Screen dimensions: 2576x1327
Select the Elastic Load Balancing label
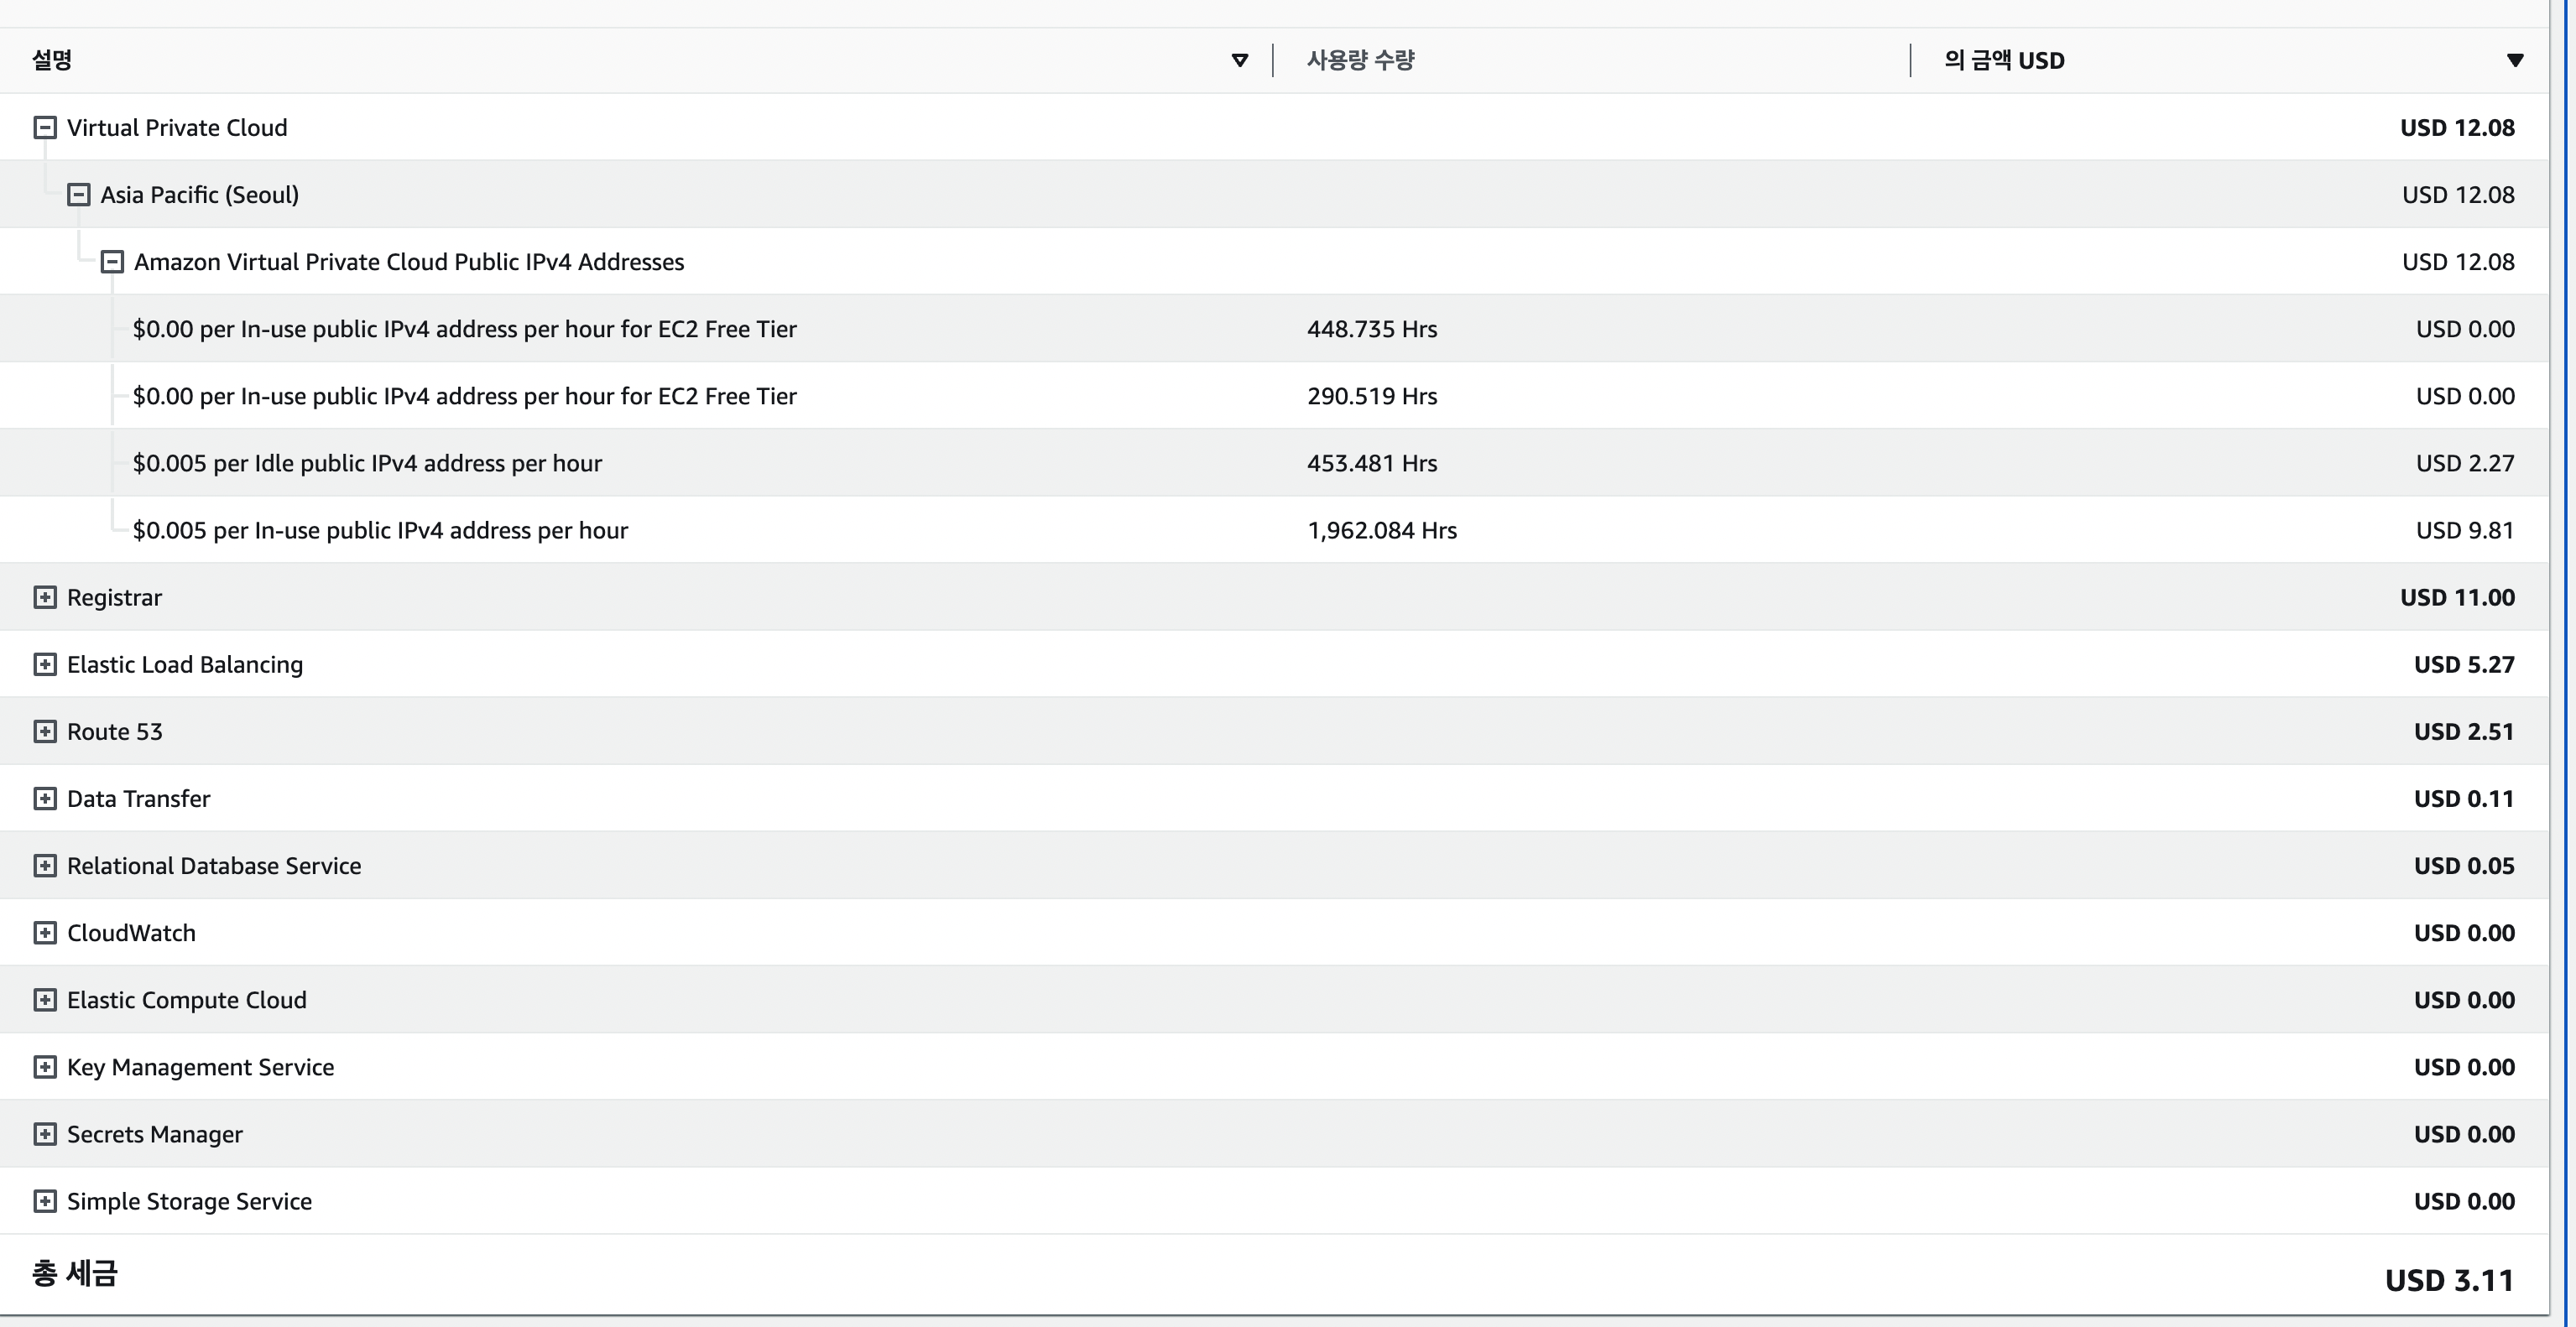(185, 664)
